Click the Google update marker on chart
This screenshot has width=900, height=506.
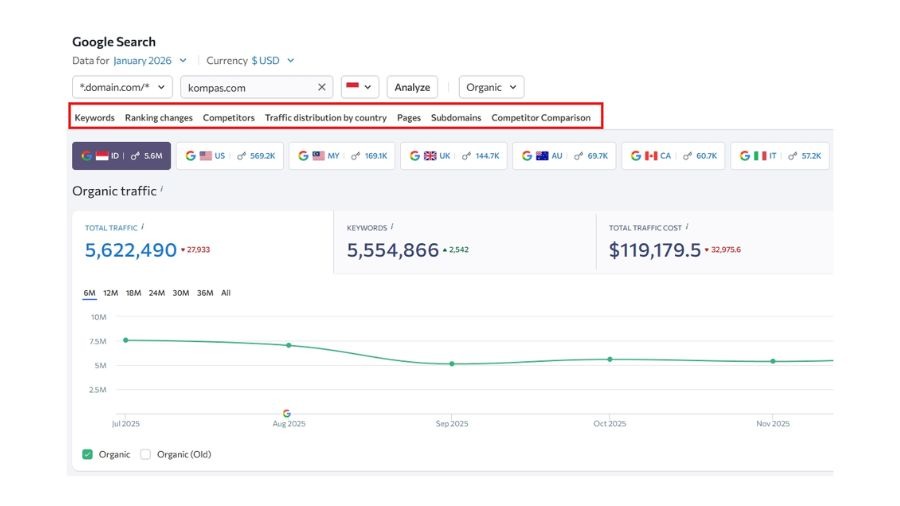pyautogui.click(x=287, y=413)
